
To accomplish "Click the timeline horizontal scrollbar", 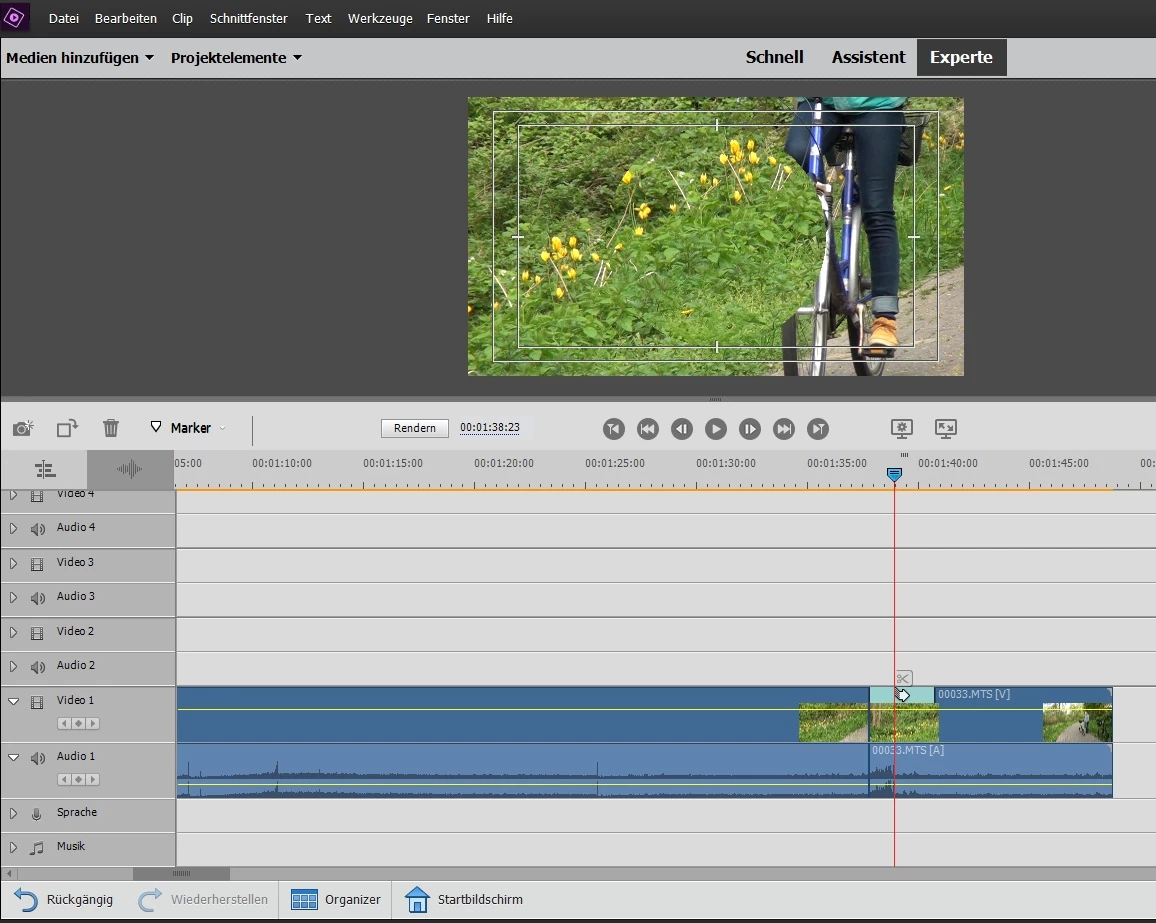I will click(x=181, y=873).
